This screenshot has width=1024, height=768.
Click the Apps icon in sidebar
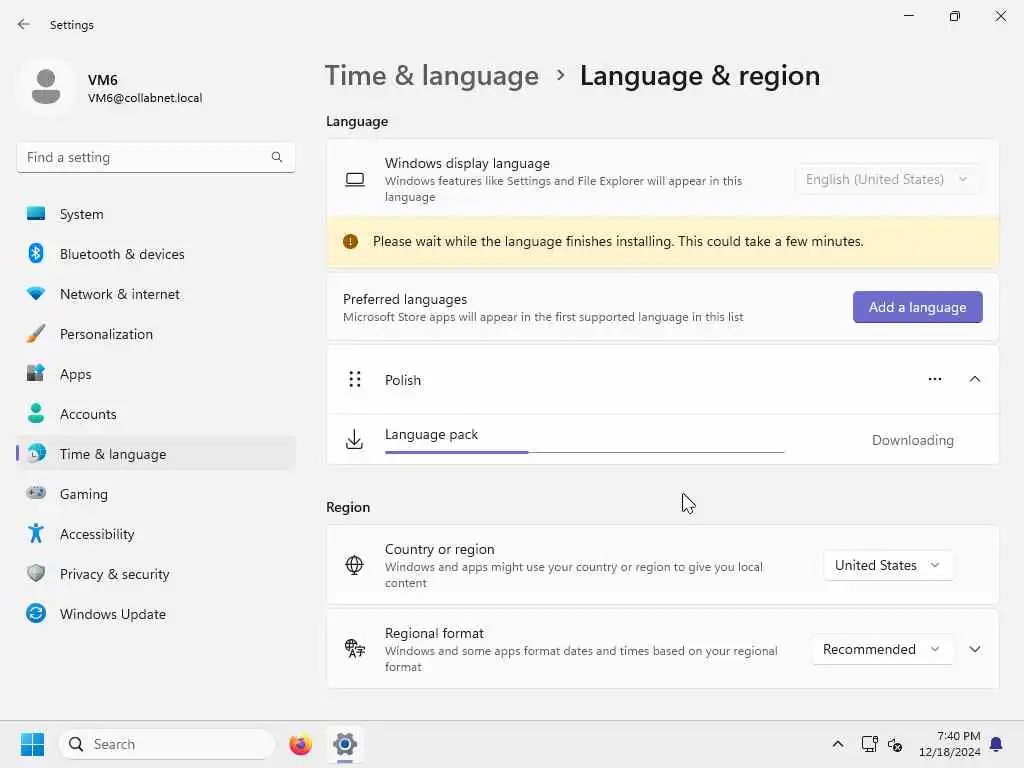pos(36,374)
